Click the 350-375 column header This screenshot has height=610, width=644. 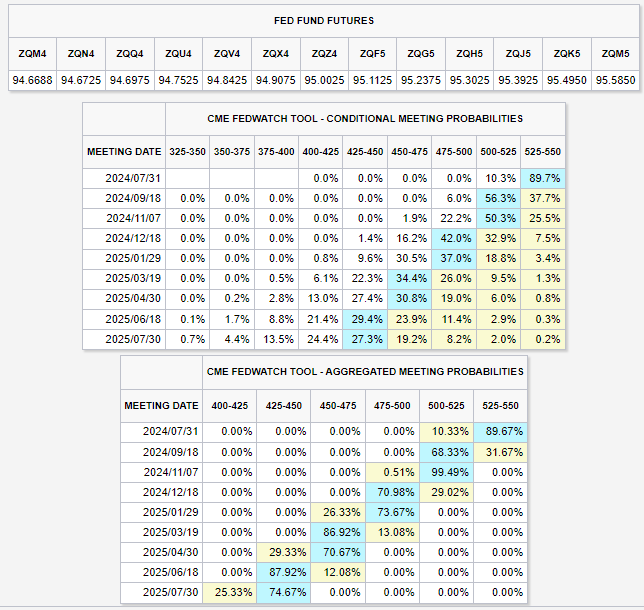coord(232,152)
